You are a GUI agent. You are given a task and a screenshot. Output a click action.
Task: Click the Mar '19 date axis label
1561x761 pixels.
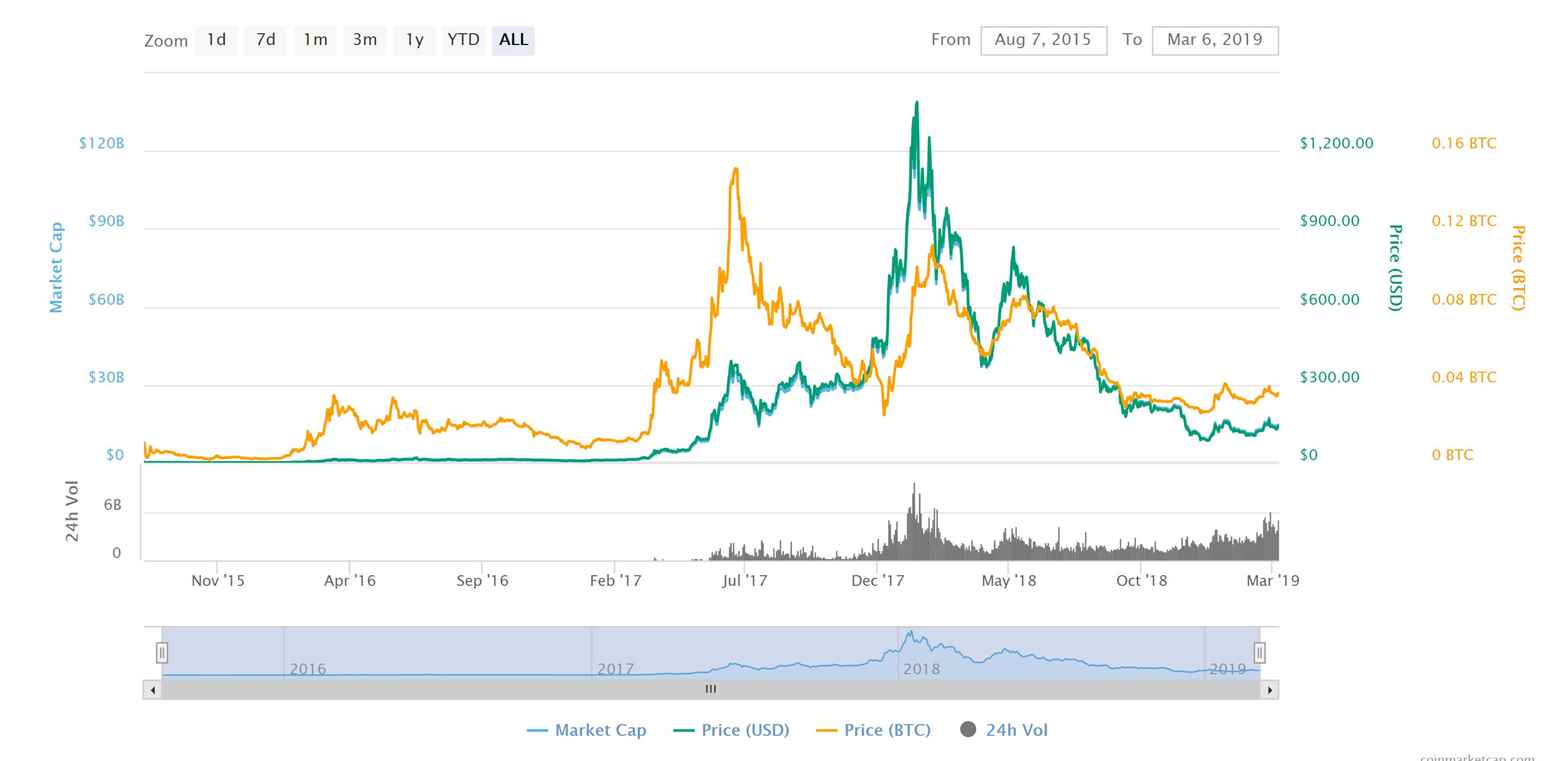click(1272, 580)
